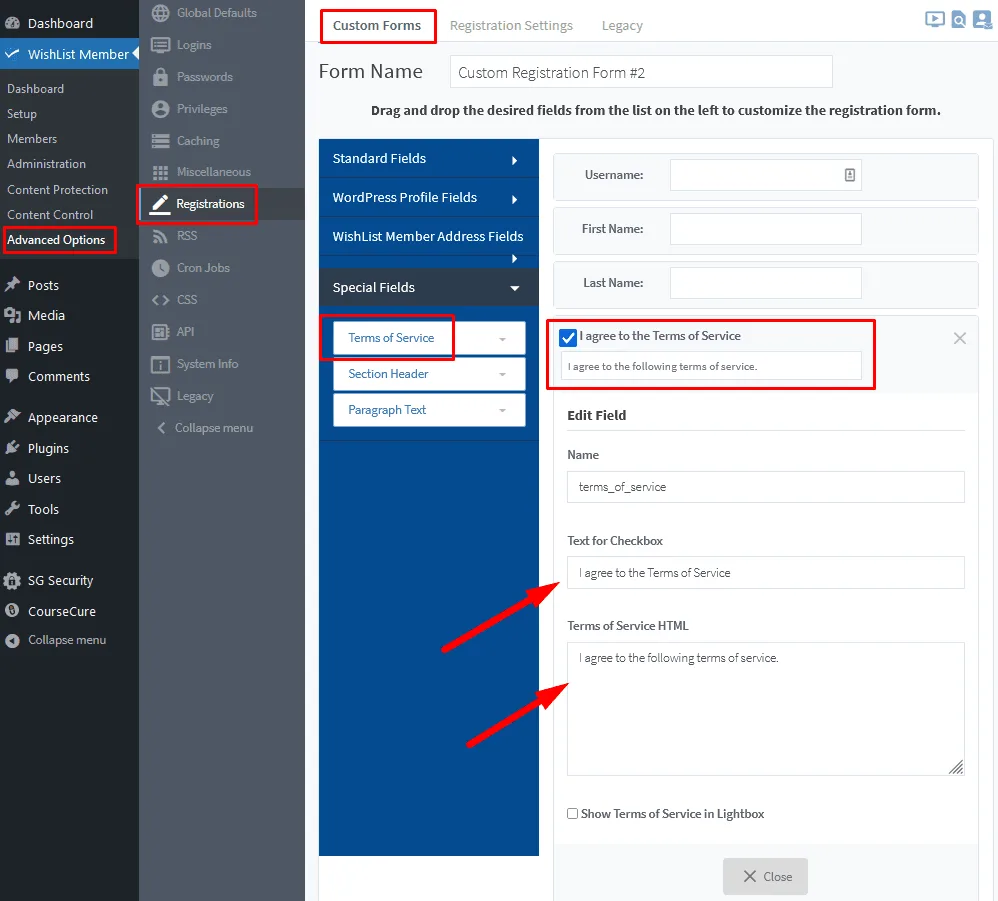Click the Cron Jobs clock icon
998x901 pixels.
click(160, 268)
